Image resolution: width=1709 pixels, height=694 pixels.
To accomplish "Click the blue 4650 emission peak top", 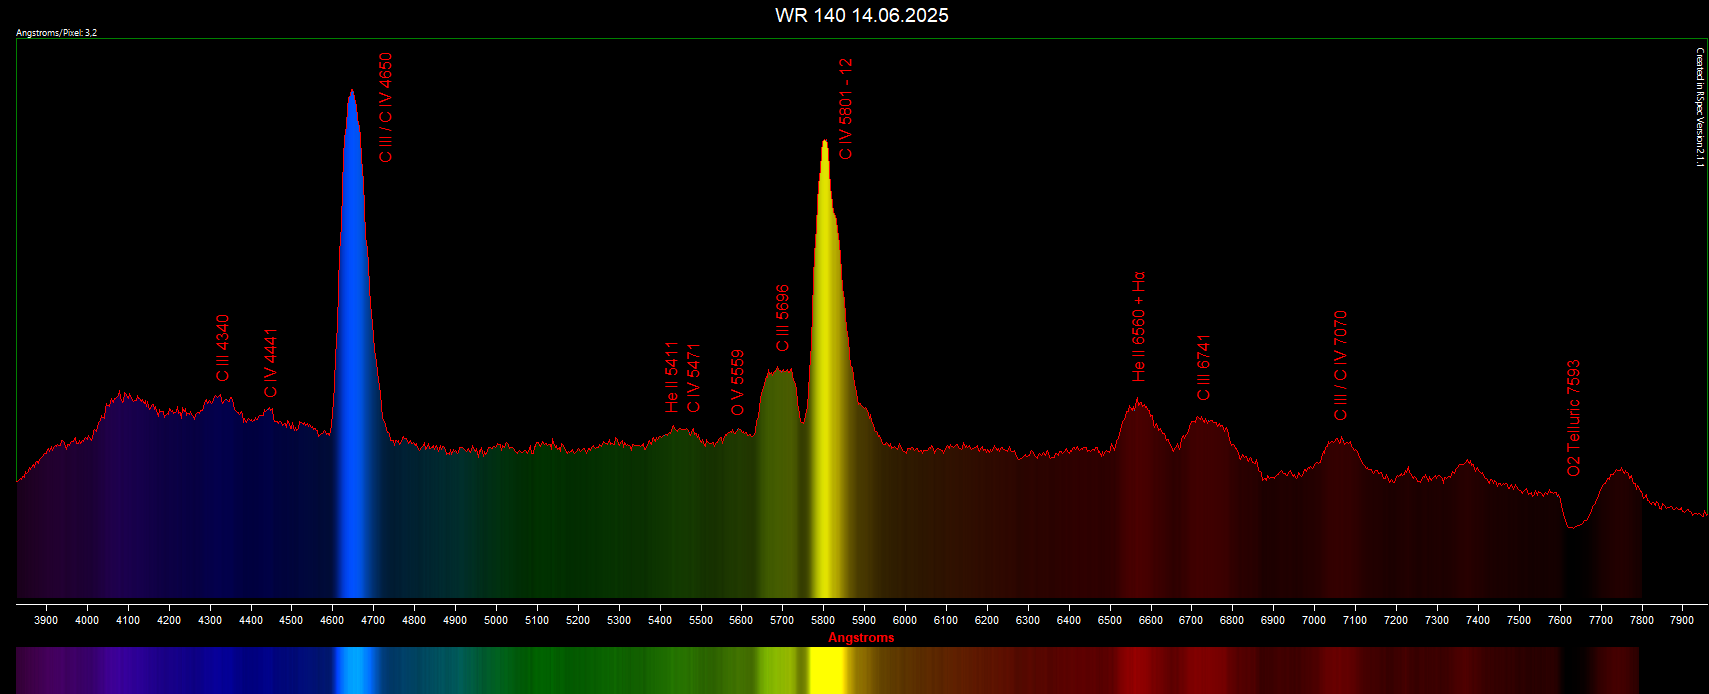I will 351,92.
